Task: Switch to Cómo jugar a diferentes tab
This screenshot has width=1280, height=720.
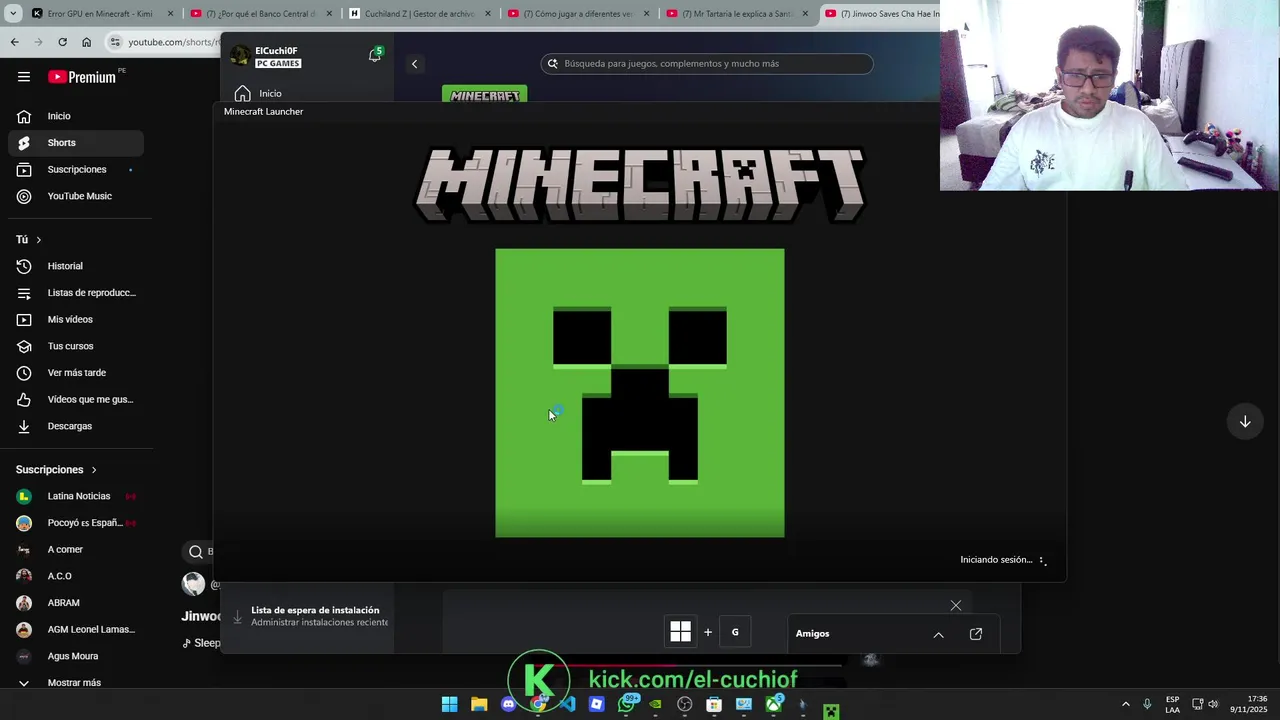Action: pyautogui.click(x=578, y=14)
